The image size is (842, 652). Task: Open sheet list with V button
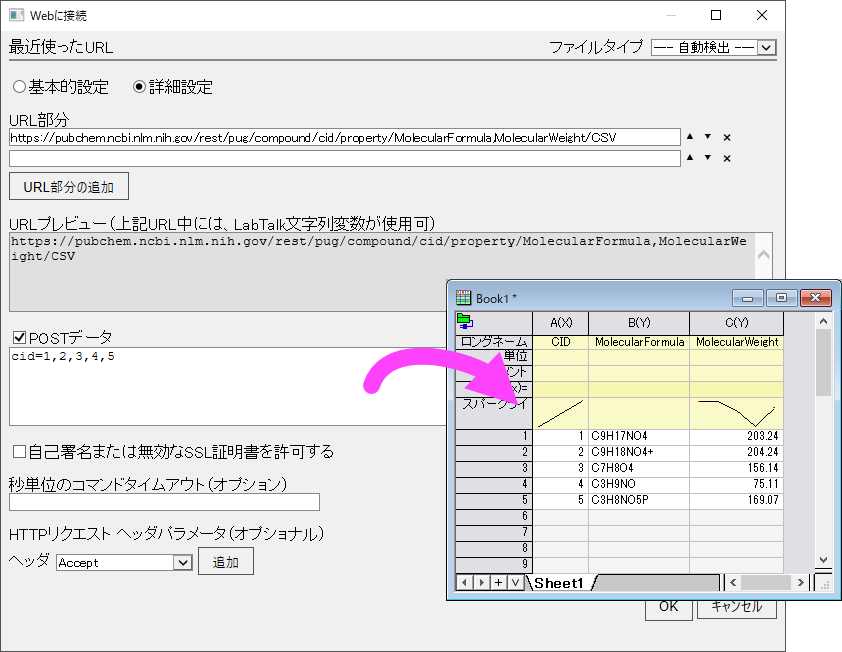[516, 582]
